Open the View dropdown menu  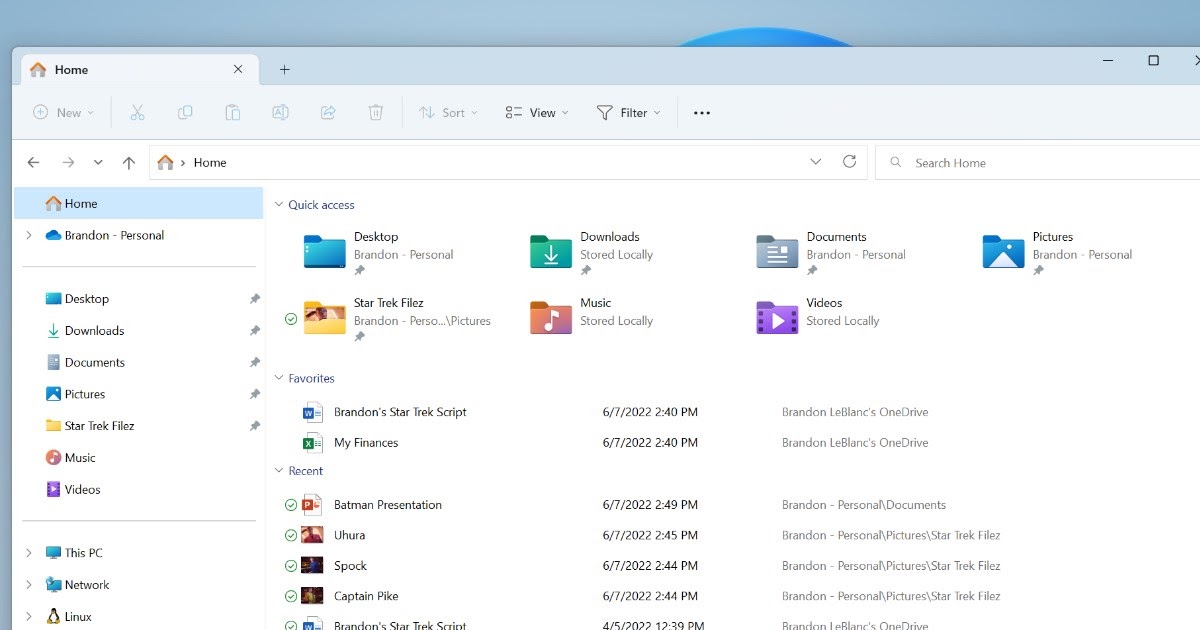coord(537,113)
